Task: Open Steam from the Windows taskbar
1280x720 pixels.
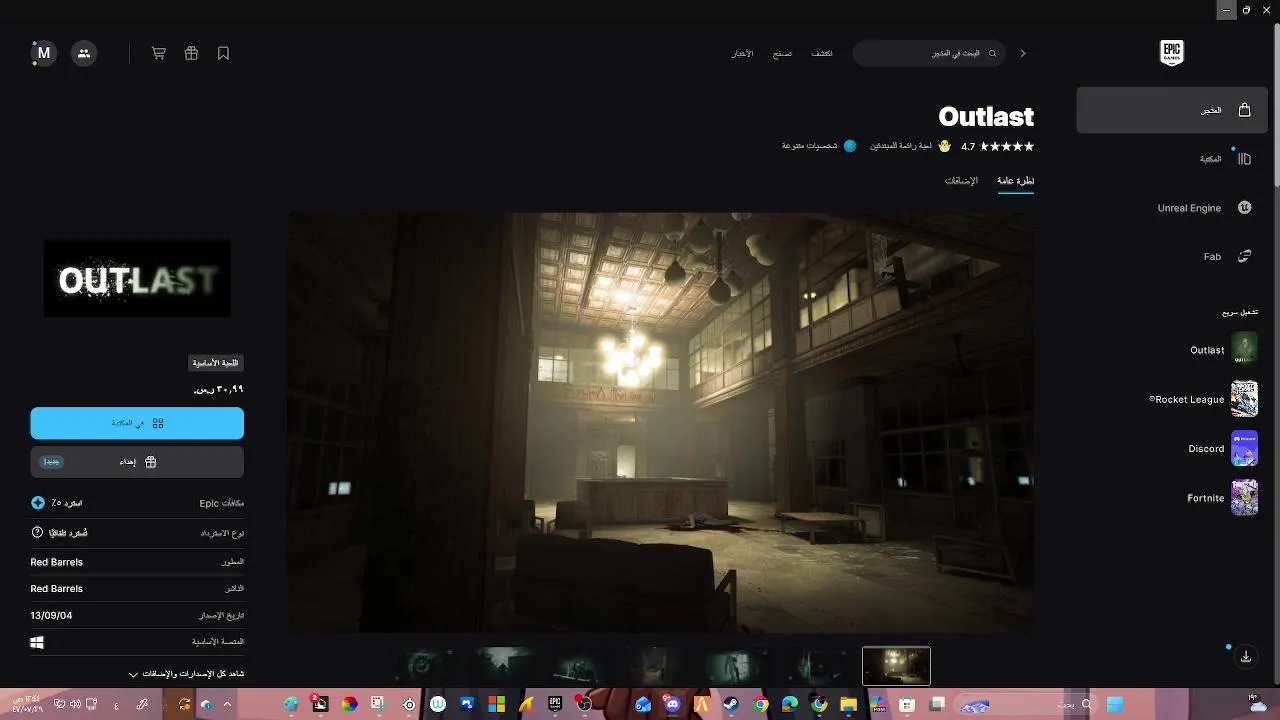Action: 731,704
